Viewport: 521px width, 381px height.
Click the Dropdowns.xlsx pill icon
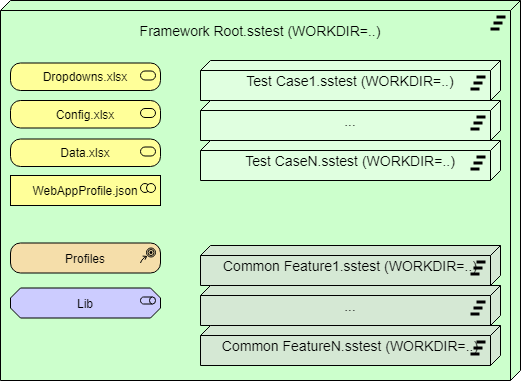[x=148, y=76]
